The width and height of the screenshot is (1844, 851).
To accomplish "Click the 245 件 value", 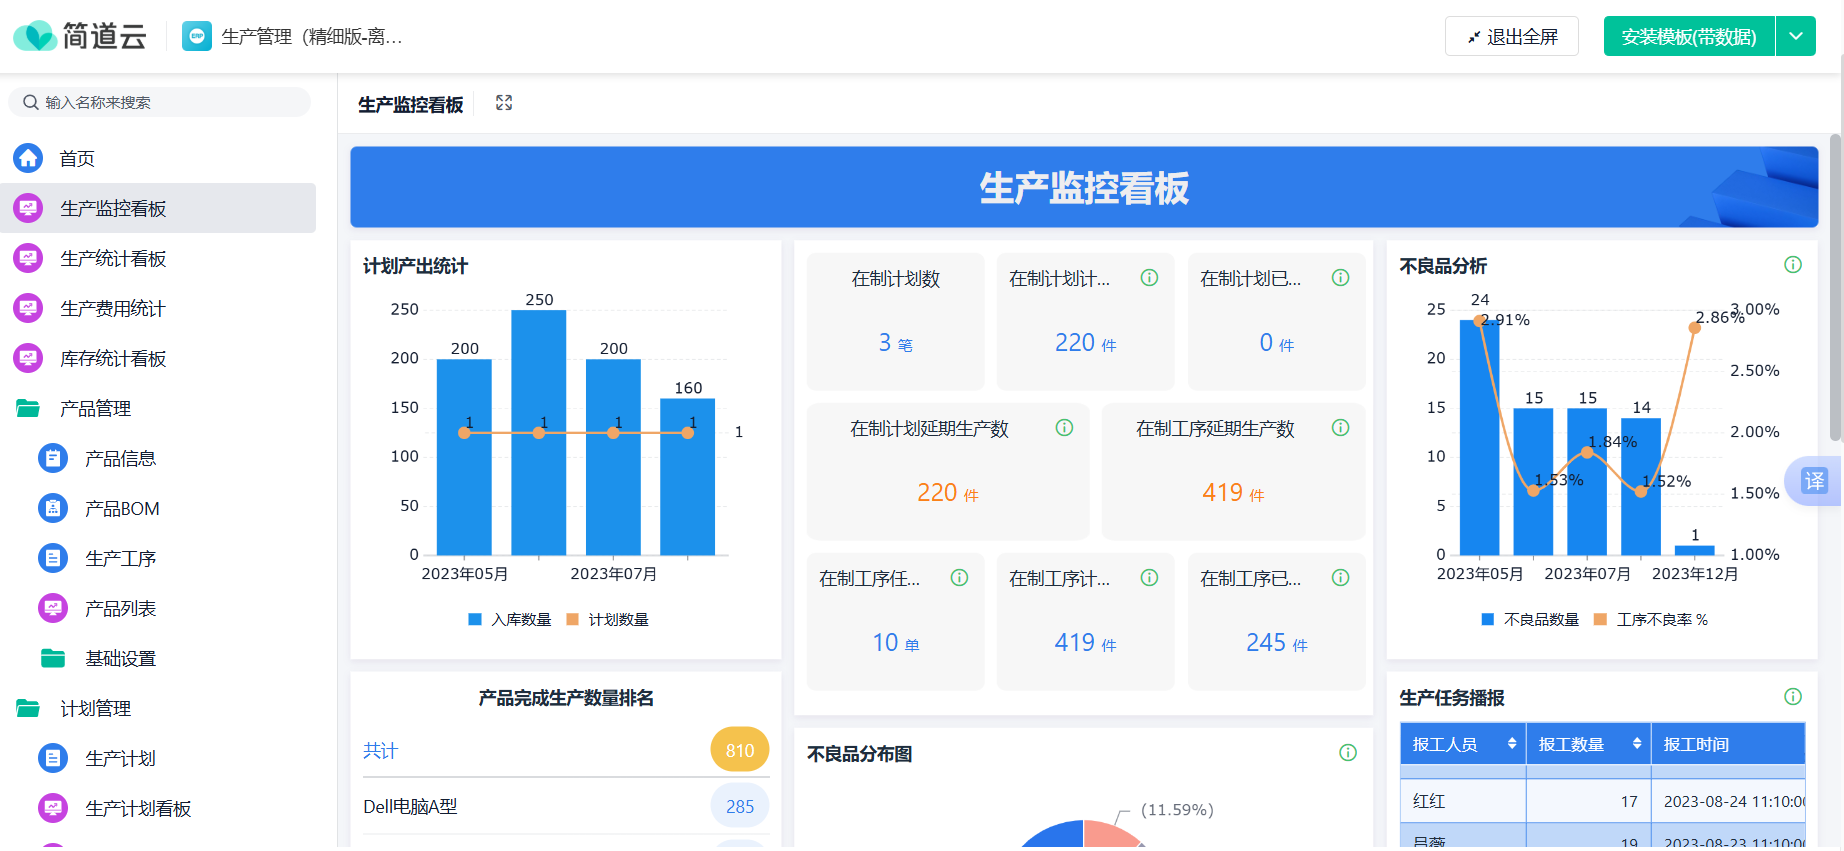I will tap(1276, 643).
